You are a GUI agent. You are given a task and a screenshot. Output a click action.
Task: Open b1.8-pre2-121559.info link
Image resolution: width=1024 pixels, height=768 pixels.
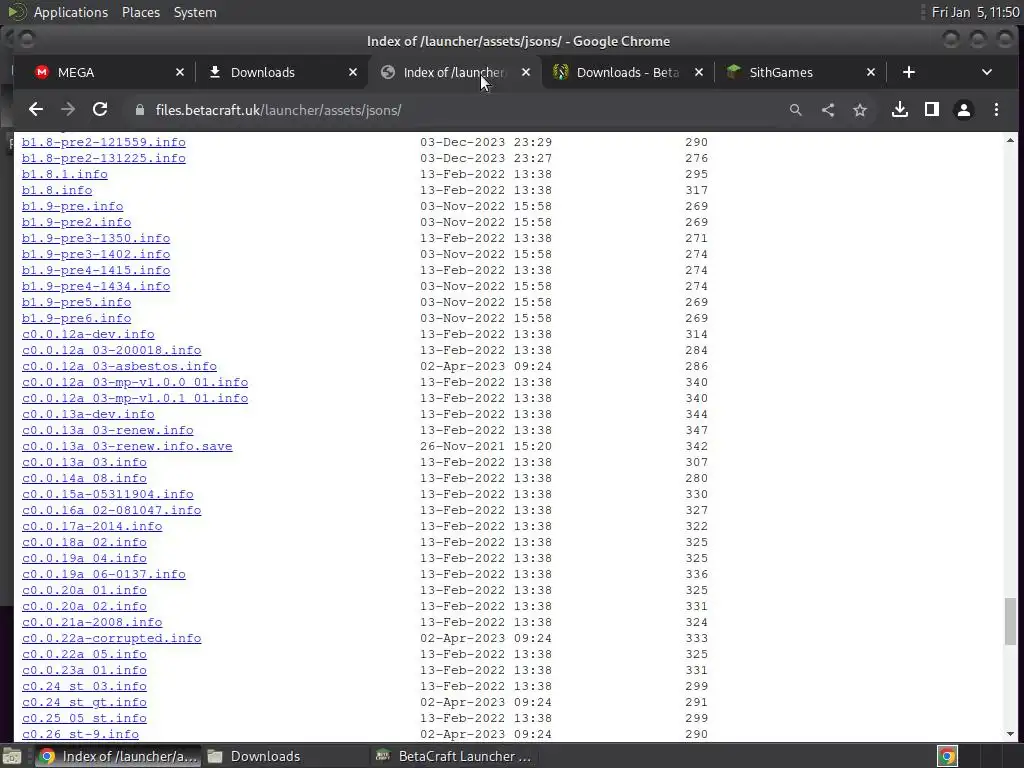pyautogui.click(x=104, y=142)
